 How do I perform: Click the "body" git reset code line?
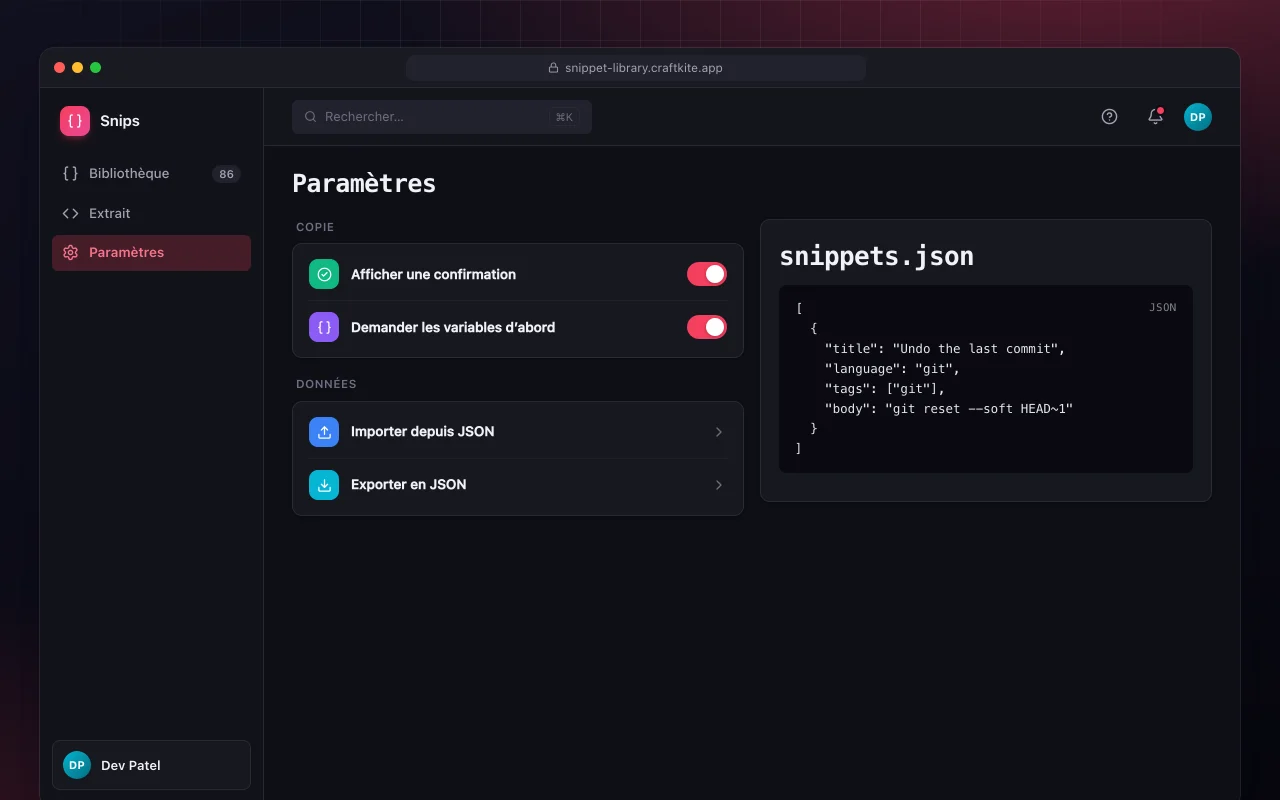coord(949,409)
